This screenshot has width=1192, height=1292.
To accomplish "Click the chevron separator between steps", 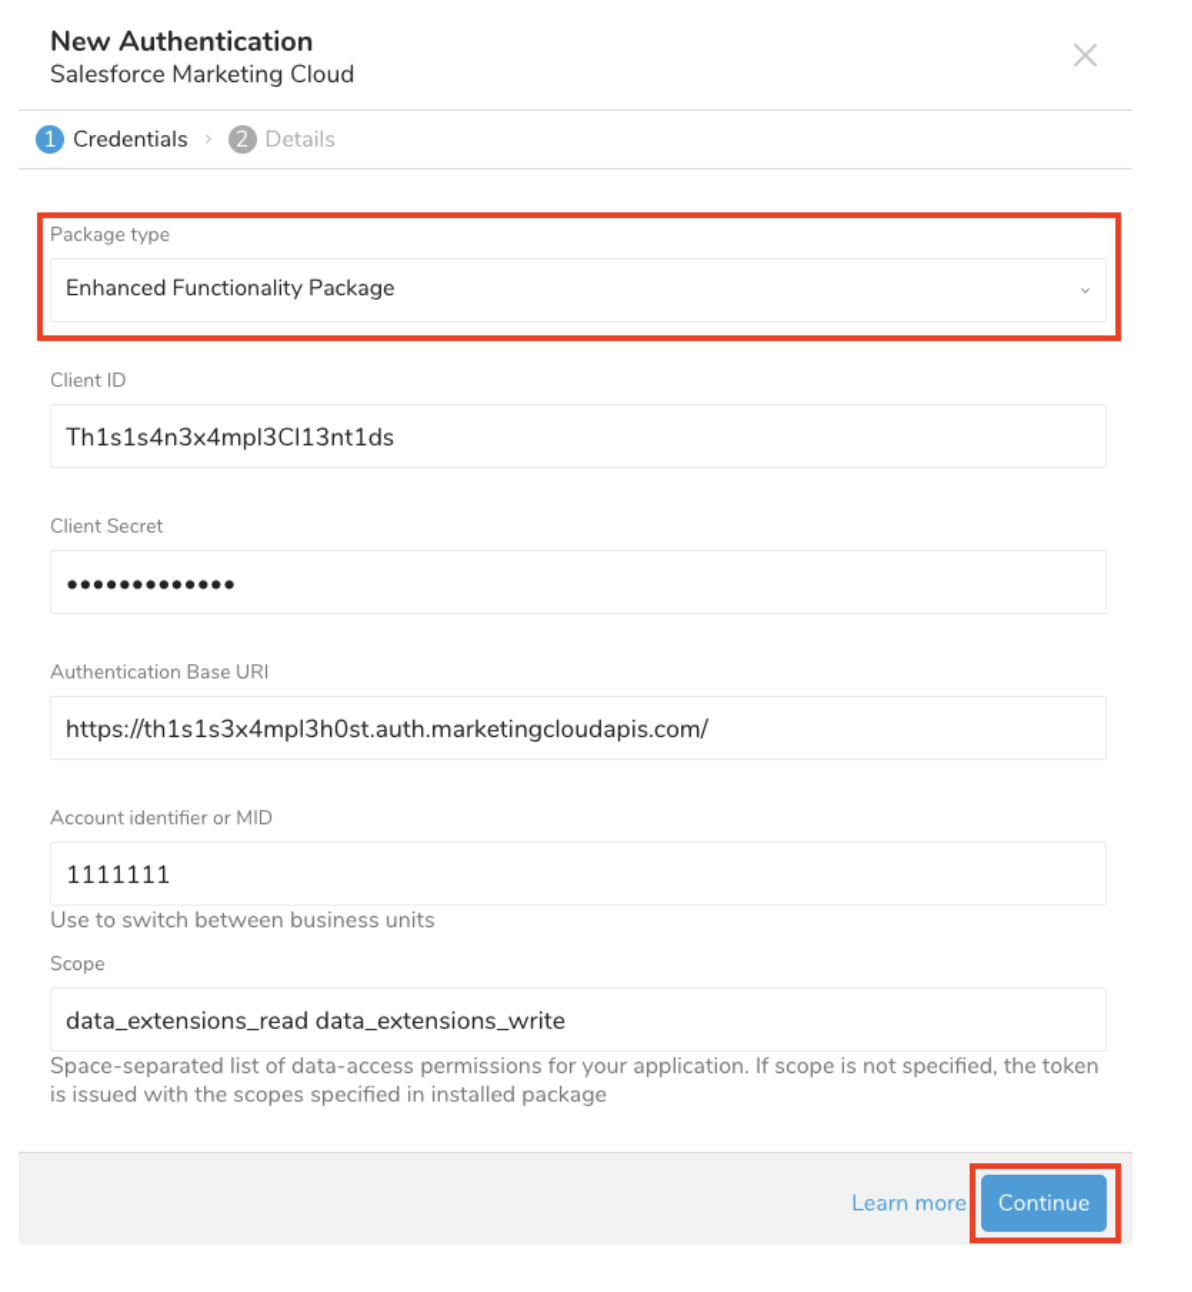I will [x=208, y=139].
